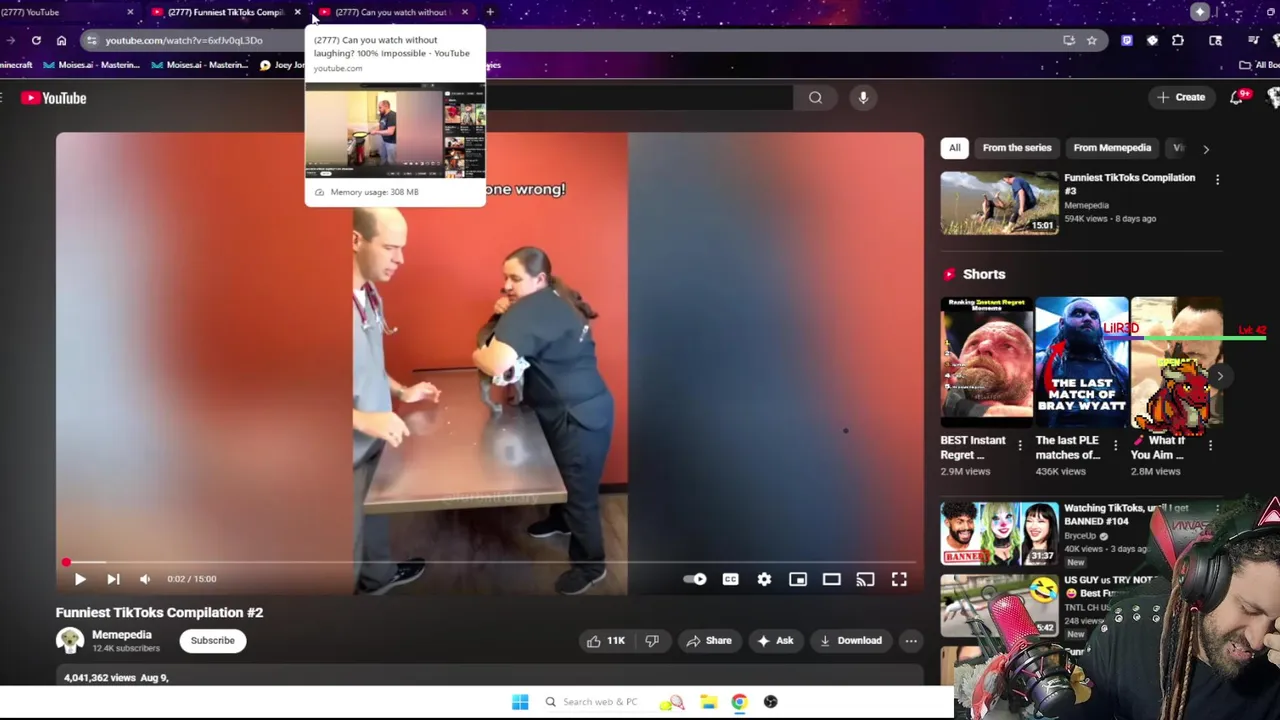Viewport: 1280px width, 720px height.
Task: Open the player settings gear
Action: tap(764, 579)
